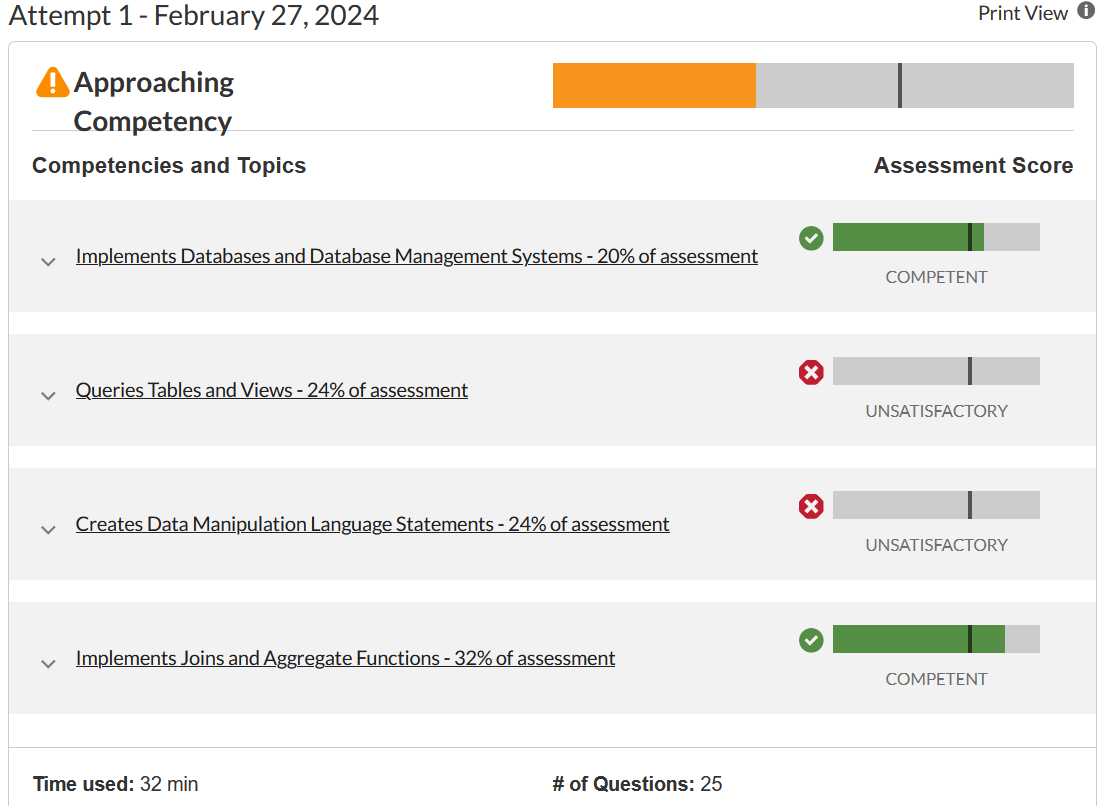Click the Attempt 1 - February 27, 2024 heading

click(194, 15)
